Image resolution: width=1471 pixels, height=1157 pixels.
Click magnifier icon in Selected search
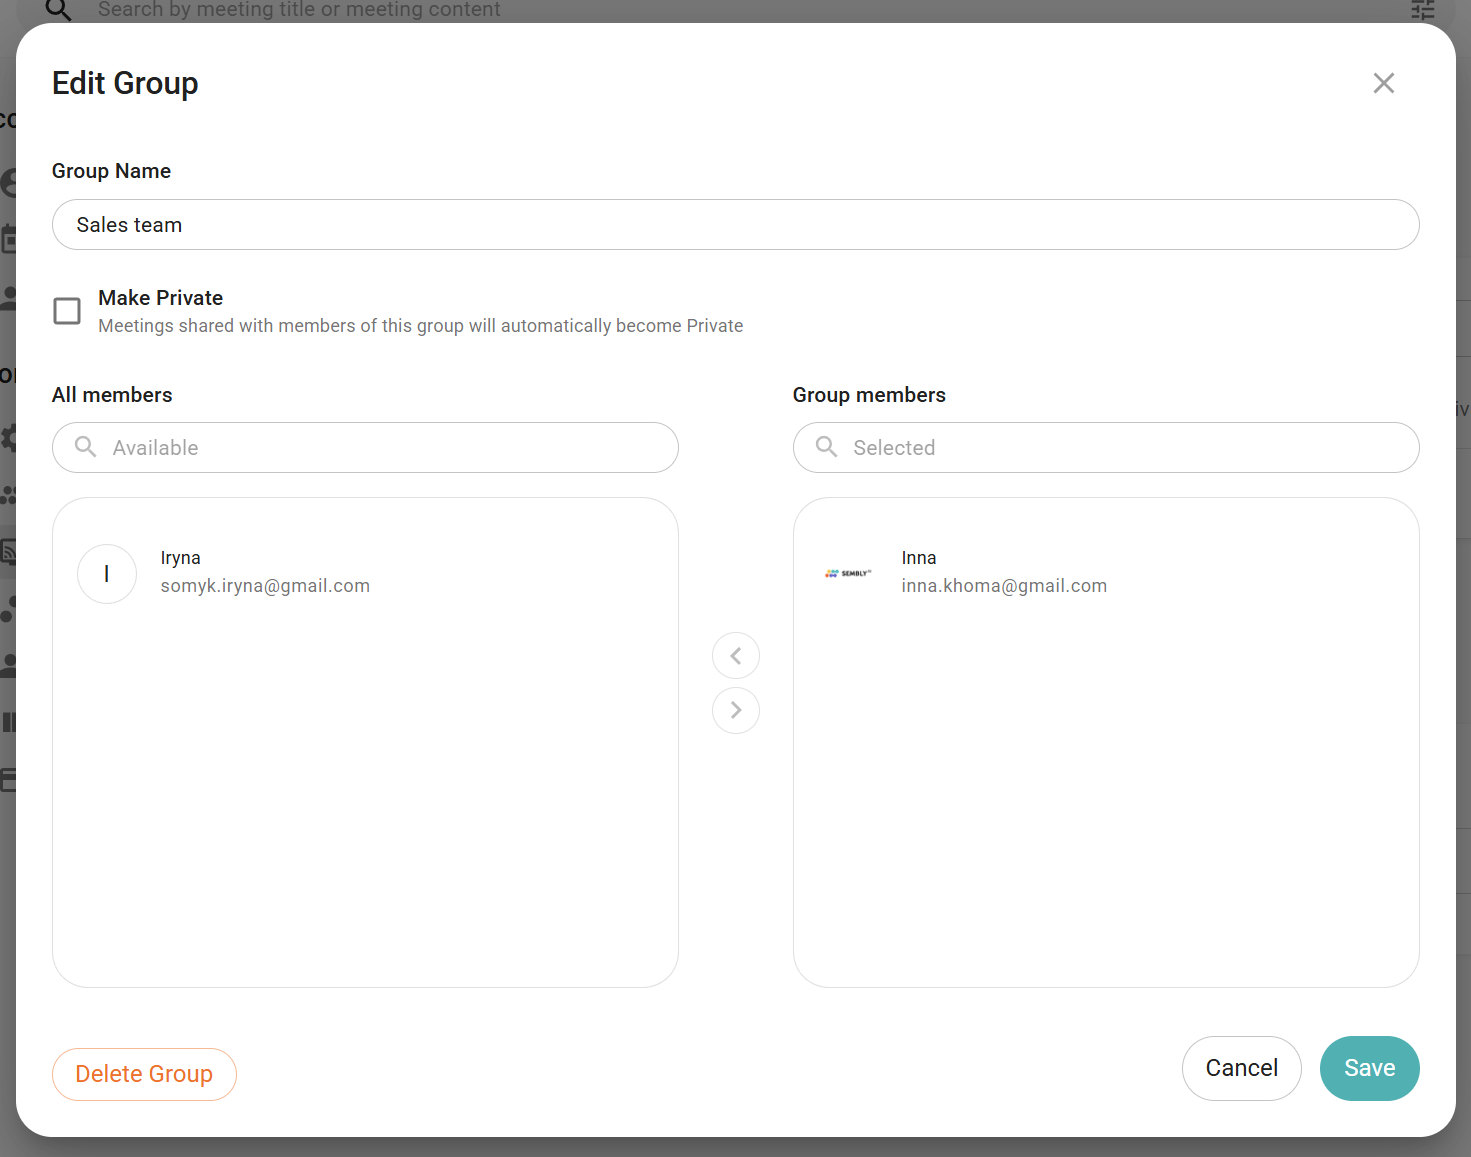click(826, 447)
